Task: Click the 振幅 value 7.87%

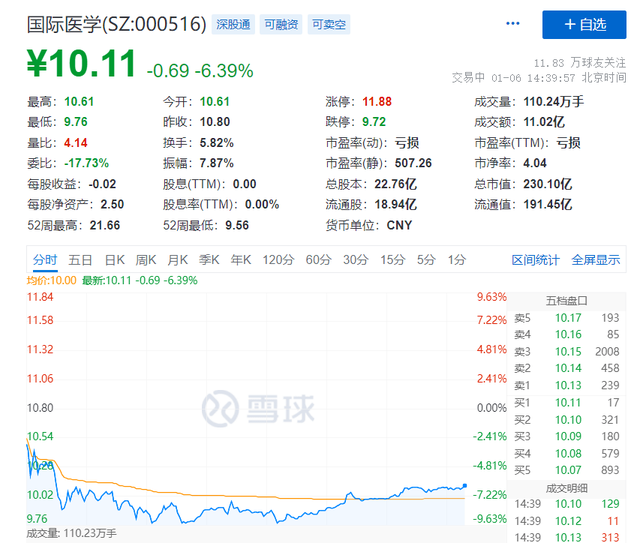Action: click(x=217, y=163)
